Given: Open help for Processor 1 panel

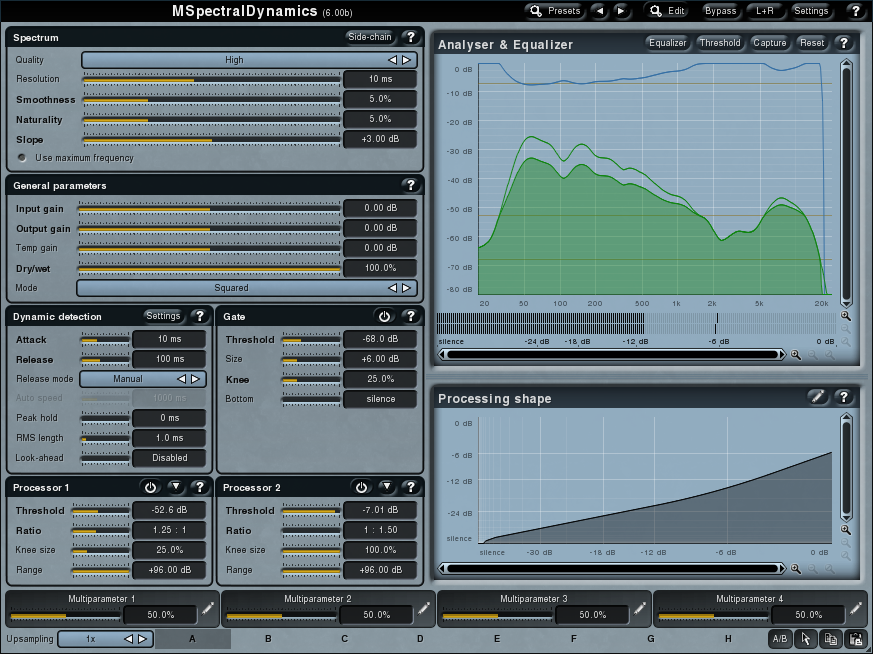Looking at the screenshot, I should [199, 487].
